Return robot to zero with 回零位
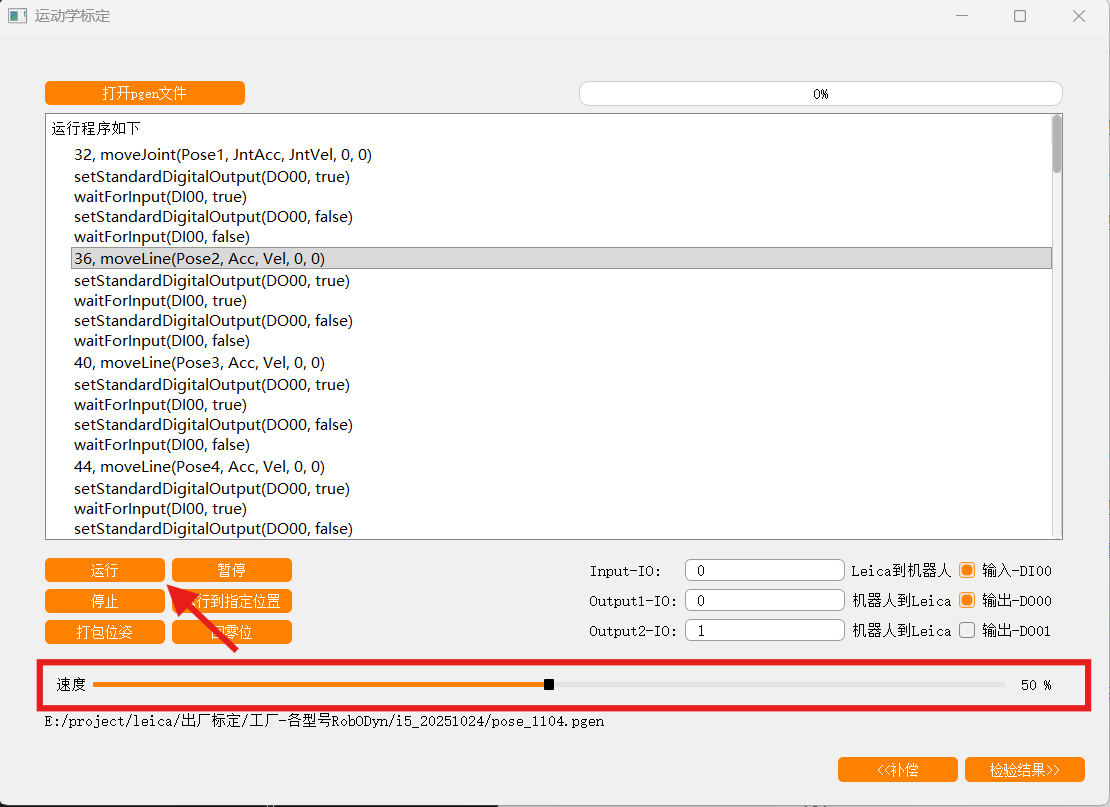 pos(231,631)
